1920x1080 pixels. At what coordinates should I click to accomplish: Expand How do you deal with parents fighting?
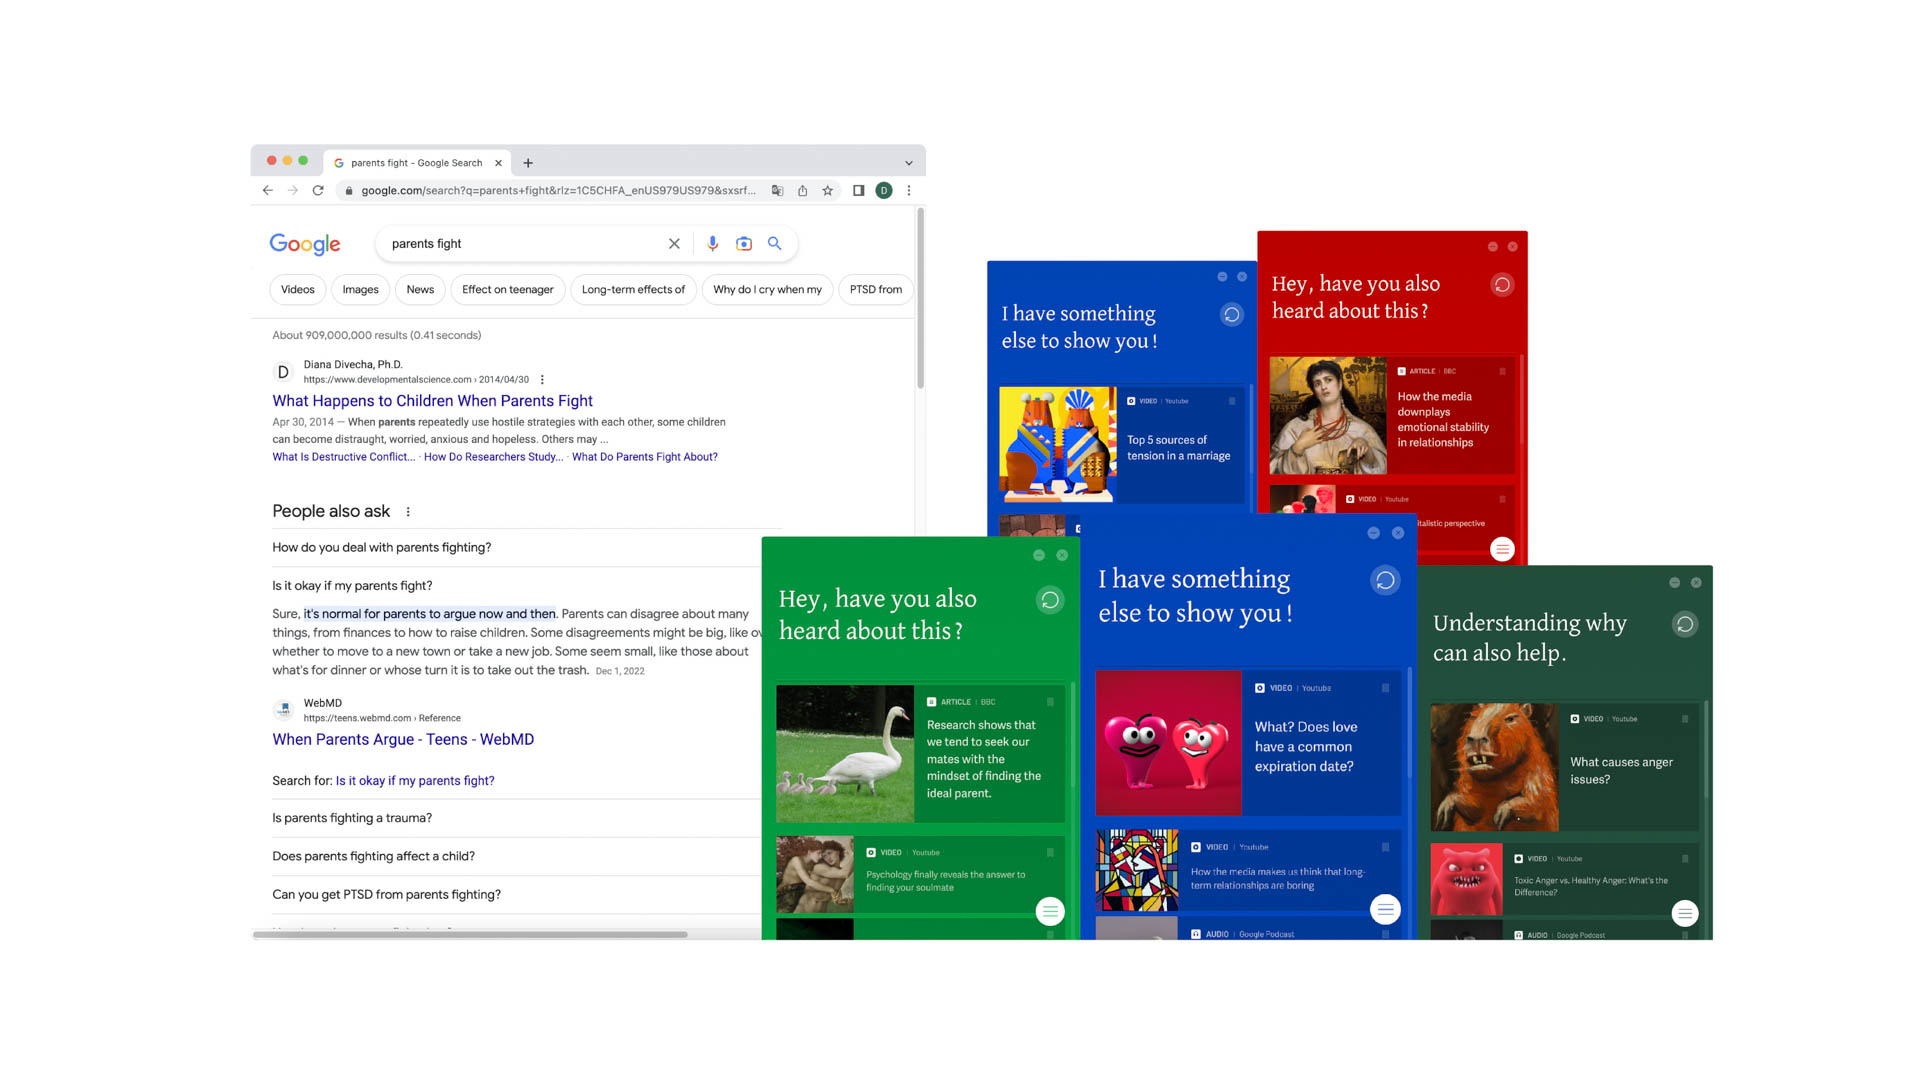click(x=516, y=547)
